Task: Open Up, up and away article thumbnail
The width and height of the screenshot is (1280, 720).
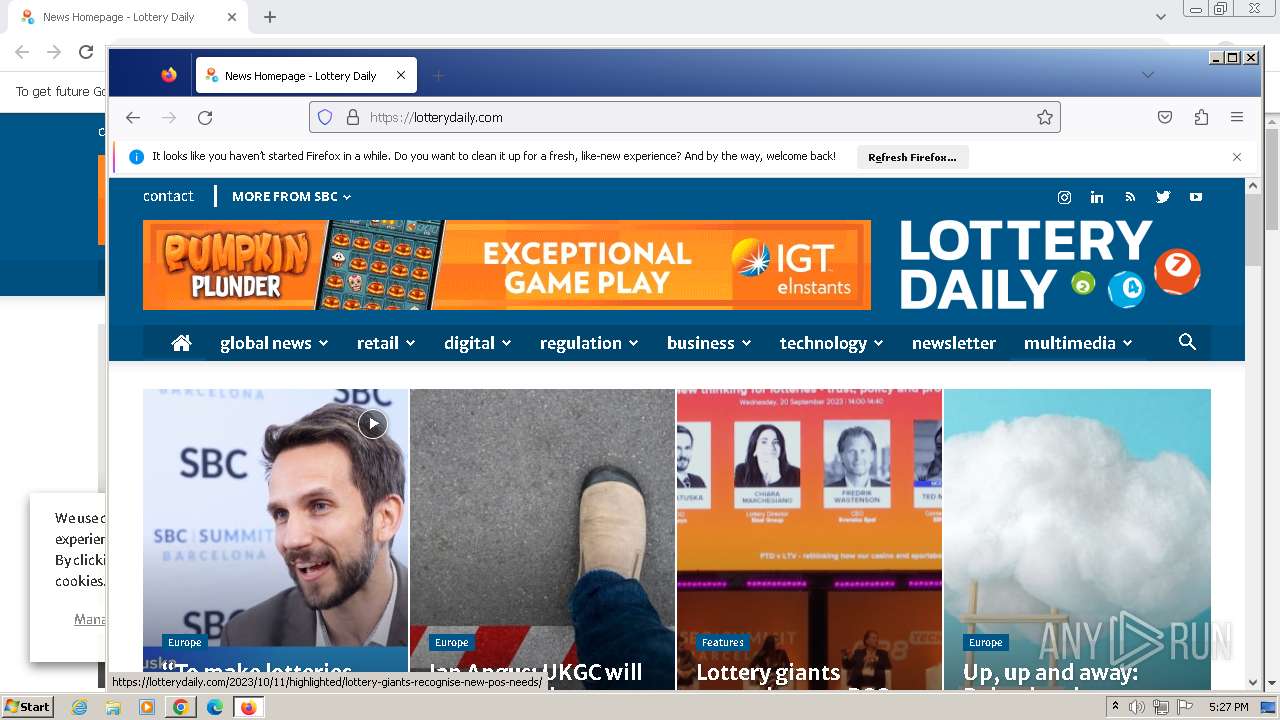Action: (x=1077, y=539)
